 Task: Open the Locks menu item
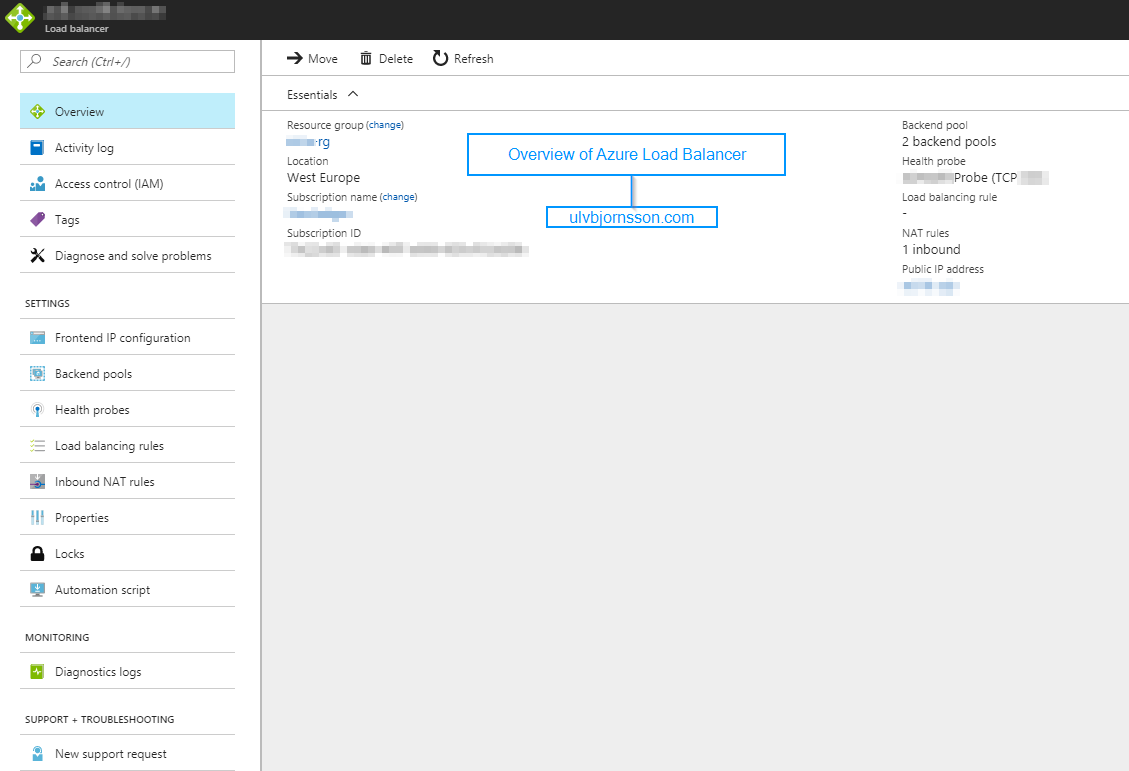click(x=127, y=554)
